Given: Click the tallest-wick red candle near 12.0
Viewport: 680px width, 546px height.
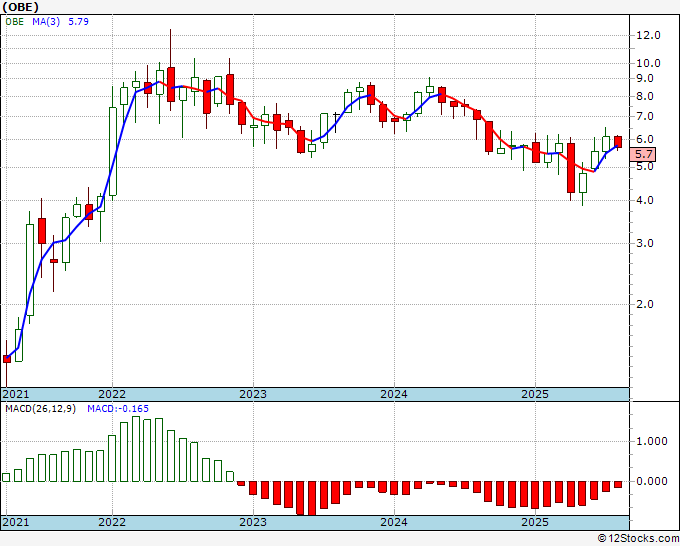Looking at the screenshot, I should (x=171, y=84).
